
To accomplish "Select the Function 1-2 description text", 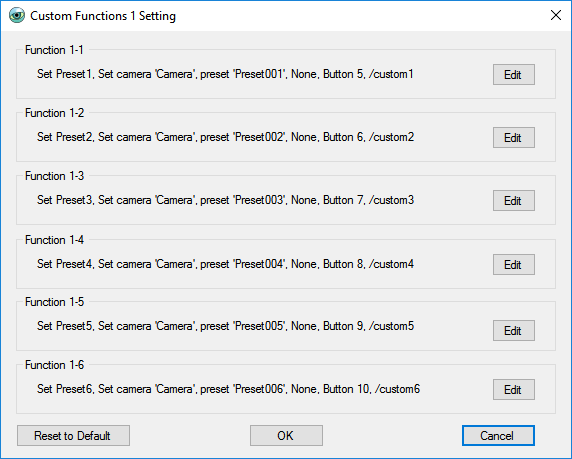I will [x=225, y=137].
